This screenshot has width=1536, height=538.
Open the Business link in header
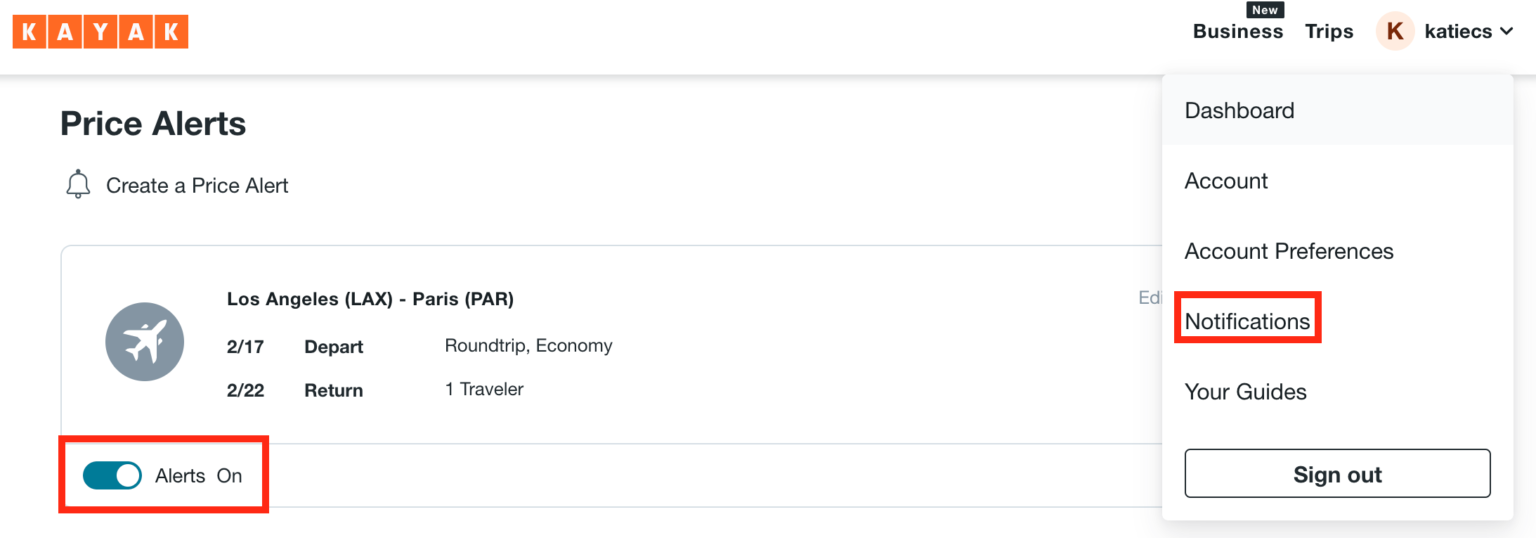pos(1237,32)
